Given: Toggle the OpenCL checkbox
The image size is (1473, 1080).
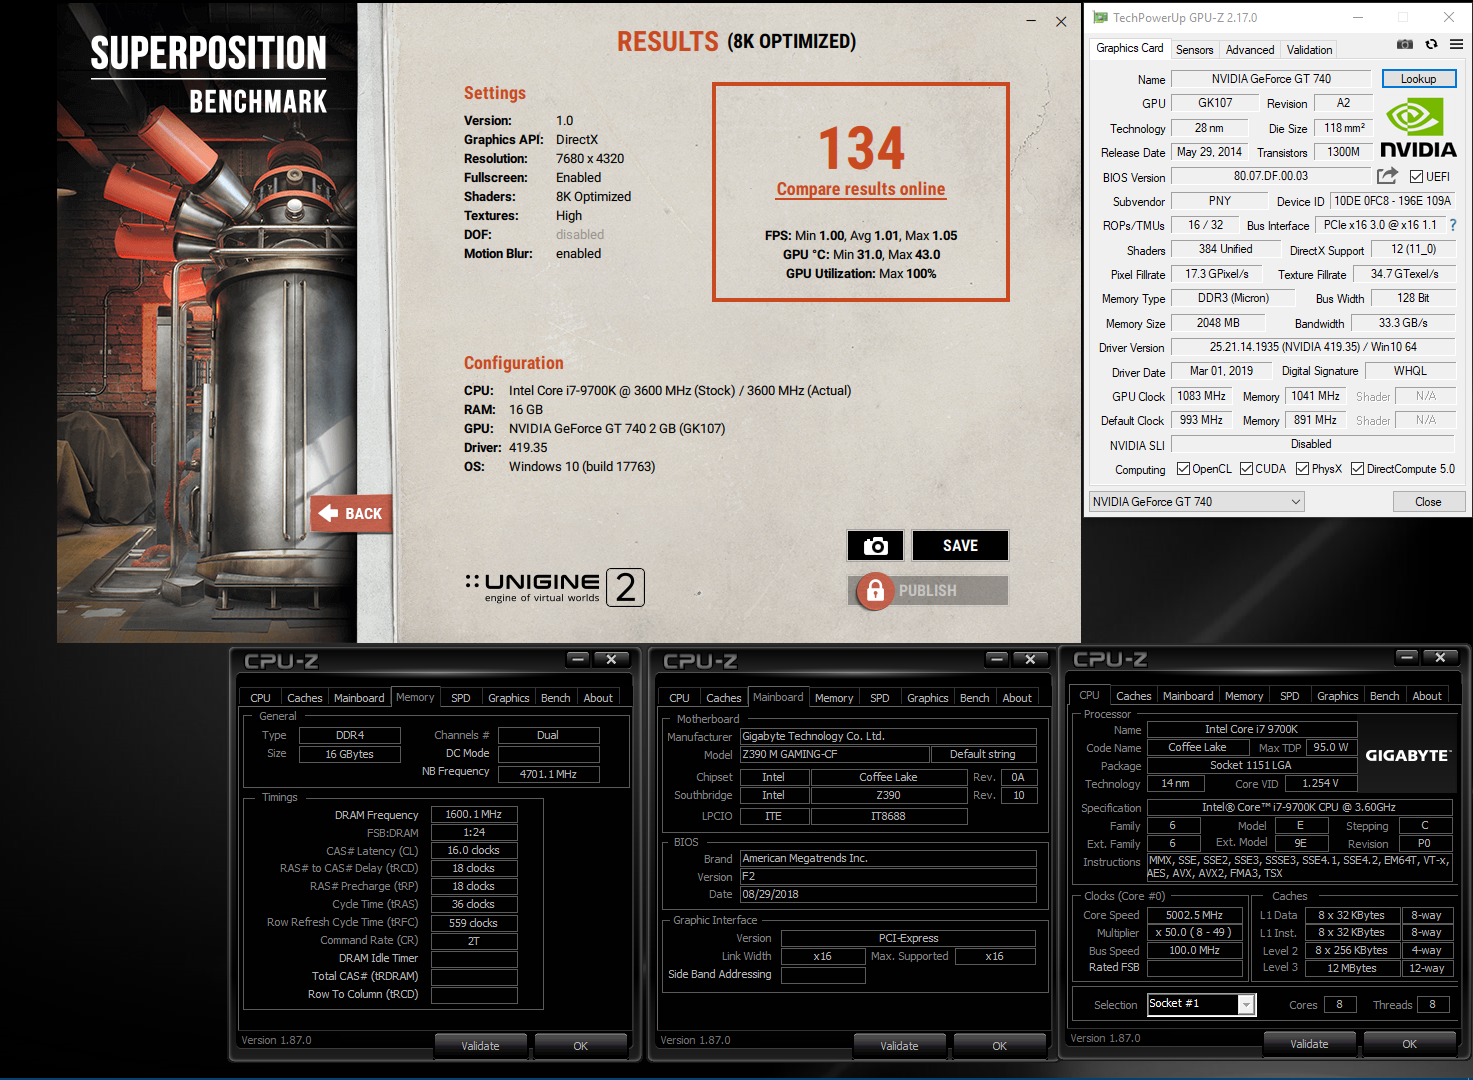Looking at the screenshot, I should 1183,469.
